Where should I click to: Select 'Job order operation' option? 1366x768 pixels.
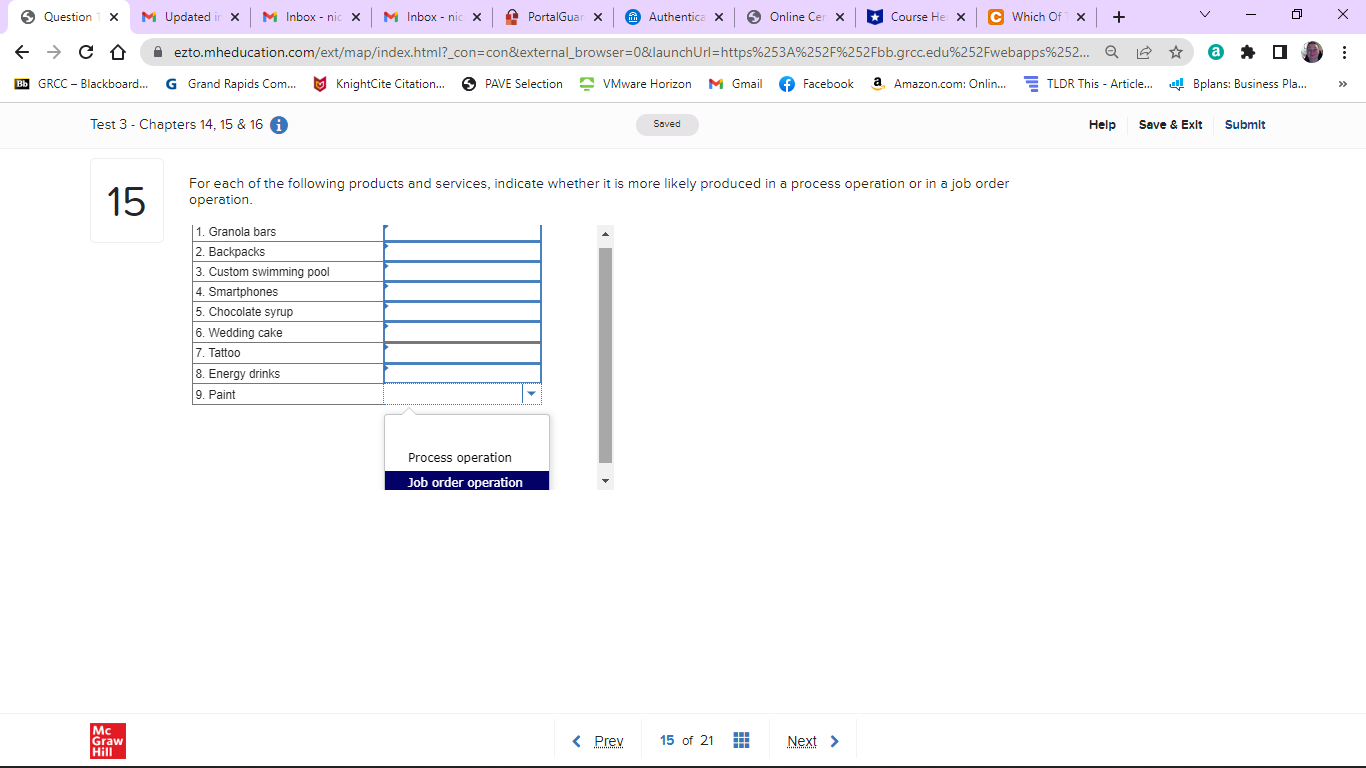[x=467, y=481]
